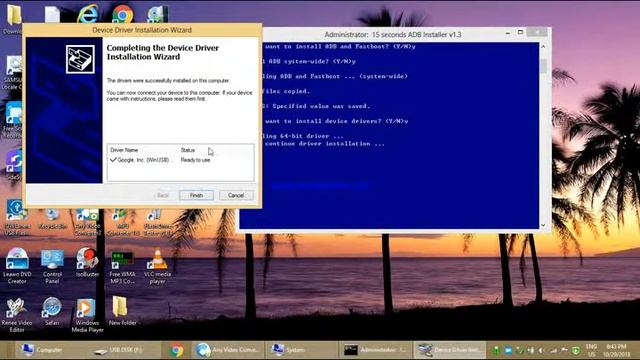
Task: Open Leawo DVD Creator shortcut
Action: pos(17,265)
